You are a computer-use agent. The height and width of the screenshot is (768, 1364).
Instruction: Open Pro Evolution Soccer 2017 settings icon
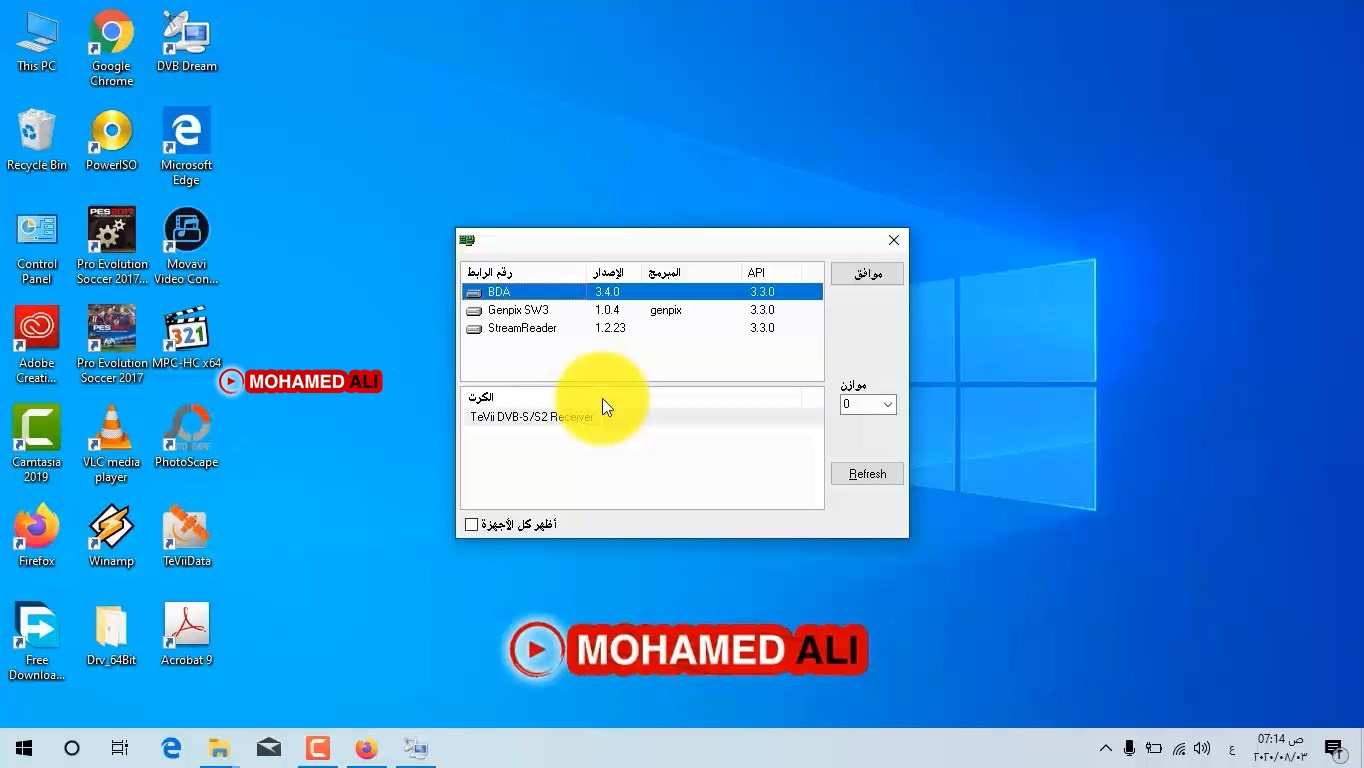click(x=111, y=247)
